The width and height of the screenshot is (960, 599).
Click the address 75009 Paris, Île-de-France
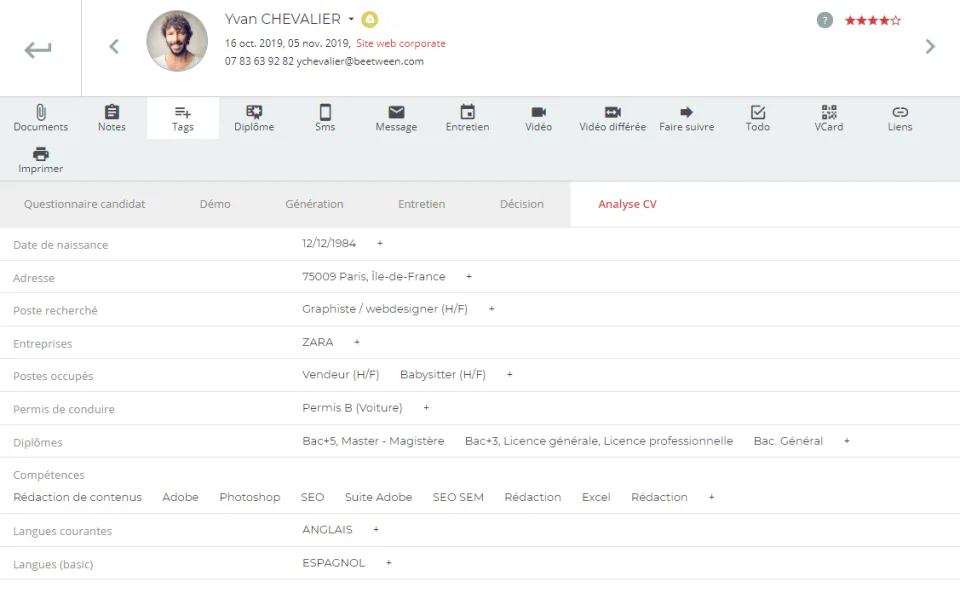(x=373, y=276)
